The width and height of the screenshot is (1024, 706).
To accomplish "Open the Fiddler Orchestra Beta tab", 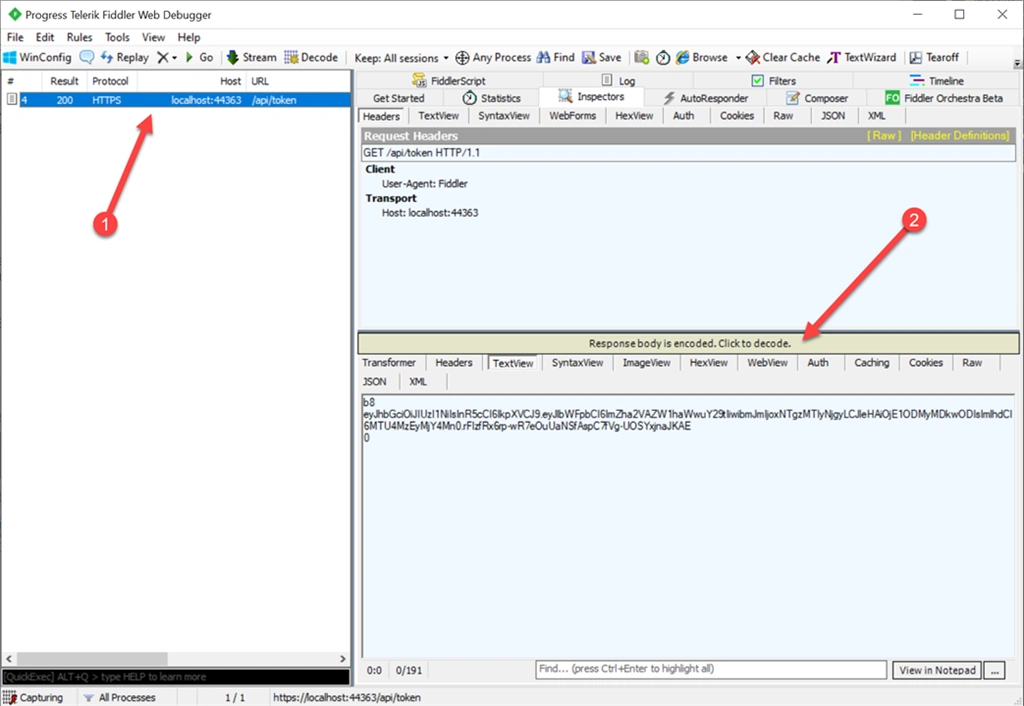I will pos(944,98).
